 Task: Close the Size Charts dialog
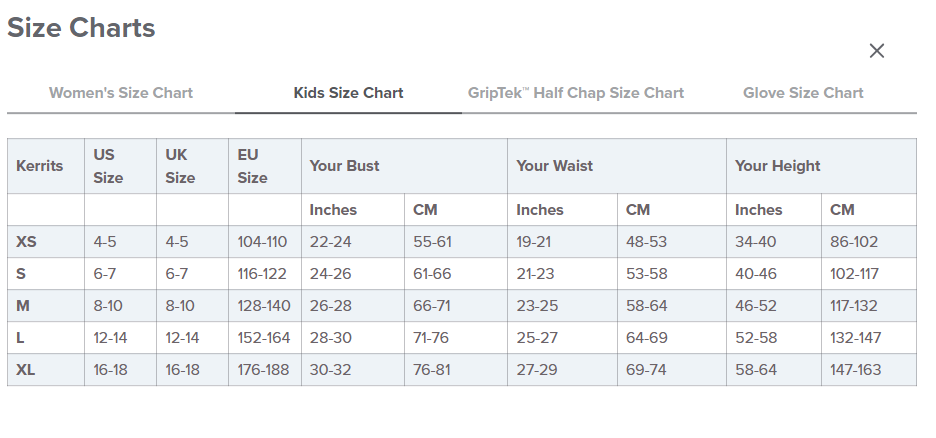point(877,51)
